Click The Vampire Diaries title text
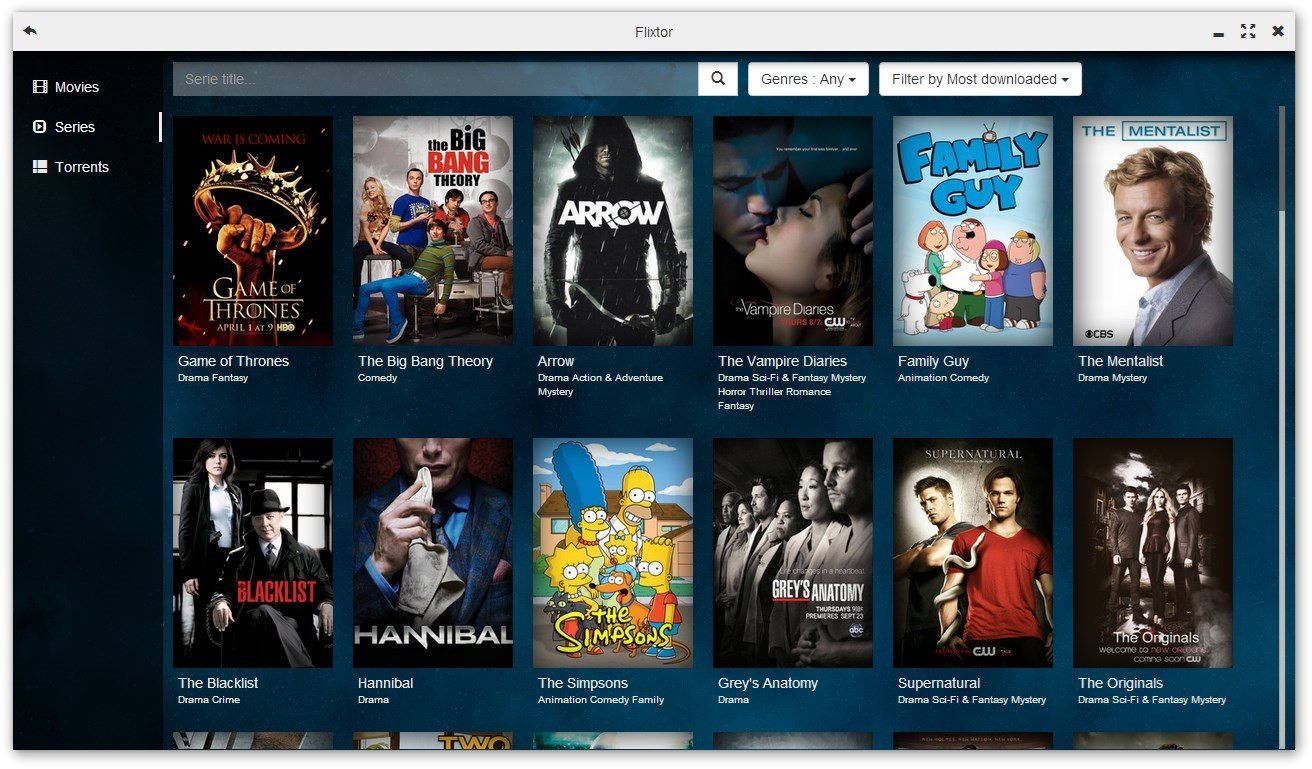 [782, 361]
